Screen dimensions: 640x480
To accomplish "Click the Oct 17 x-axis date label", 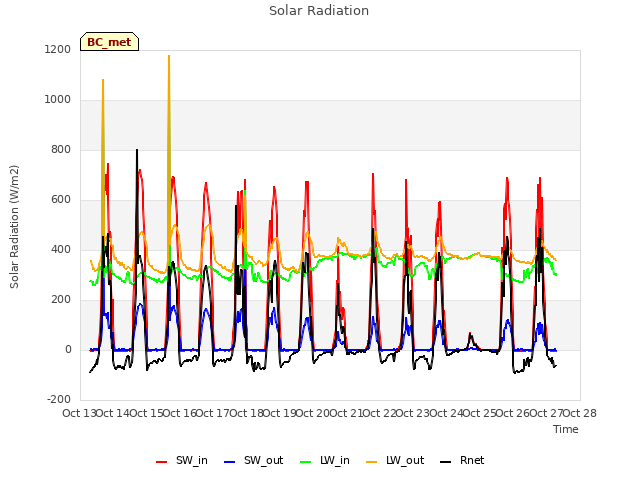I will [x=213, y=413].
